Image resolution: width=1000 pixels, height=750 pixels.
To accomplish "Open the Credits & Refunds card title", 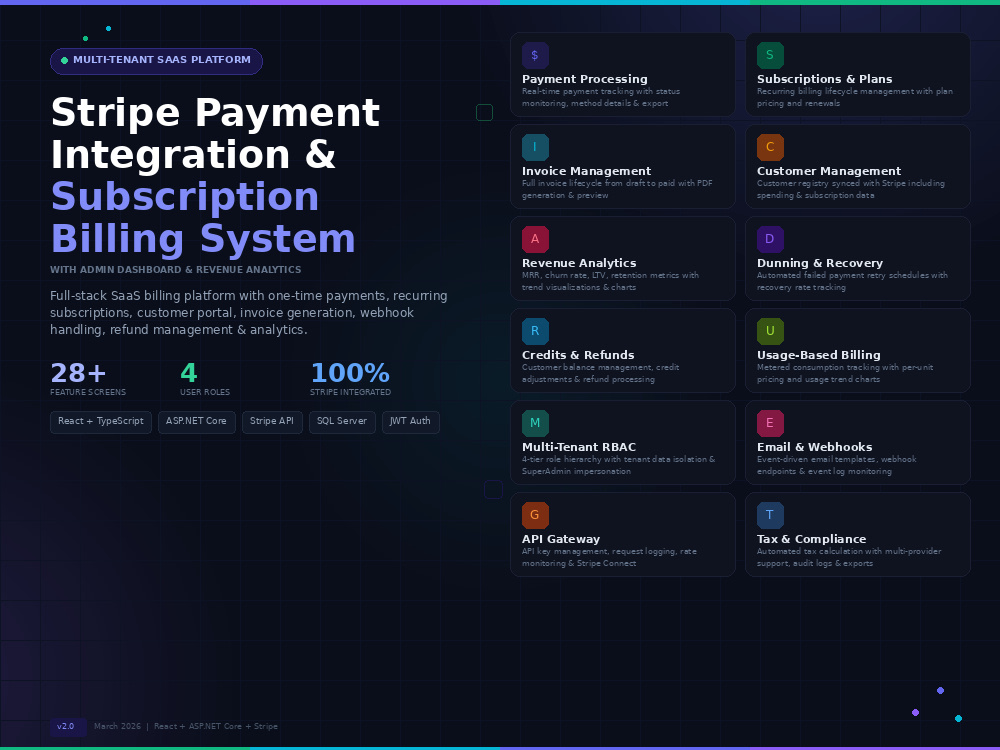I will point(578,355).
